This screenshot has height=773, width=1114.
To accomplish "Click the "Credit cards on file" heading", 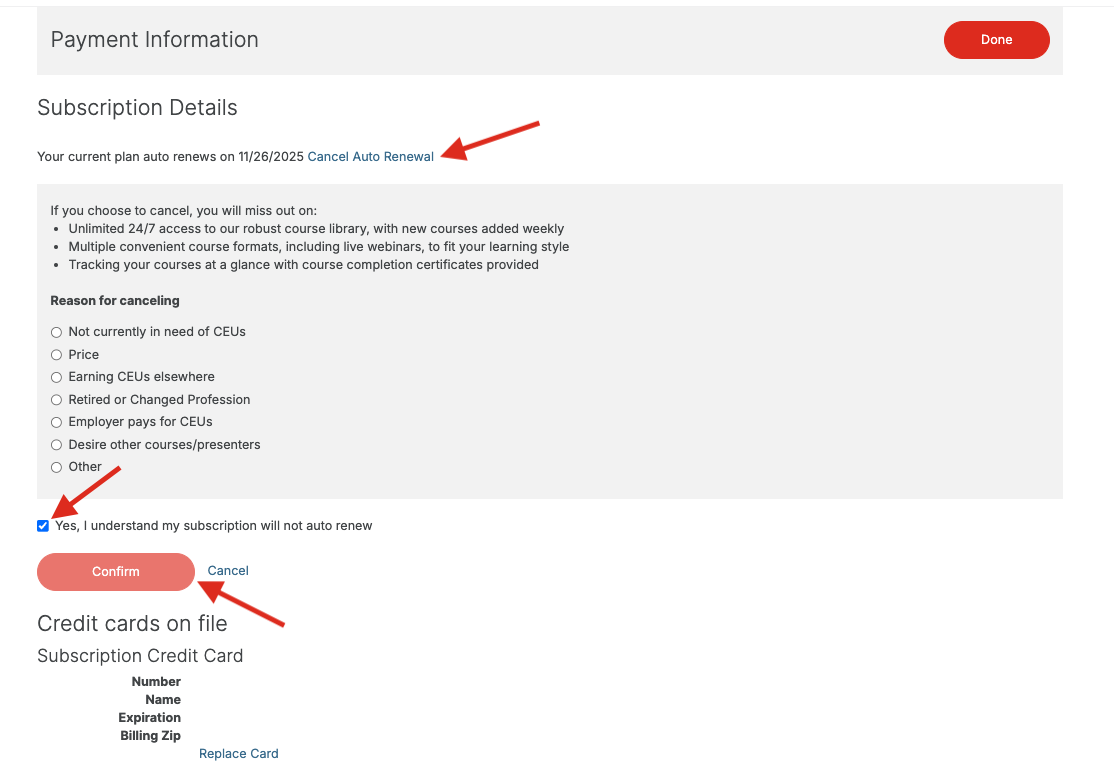I will point(130,623).
